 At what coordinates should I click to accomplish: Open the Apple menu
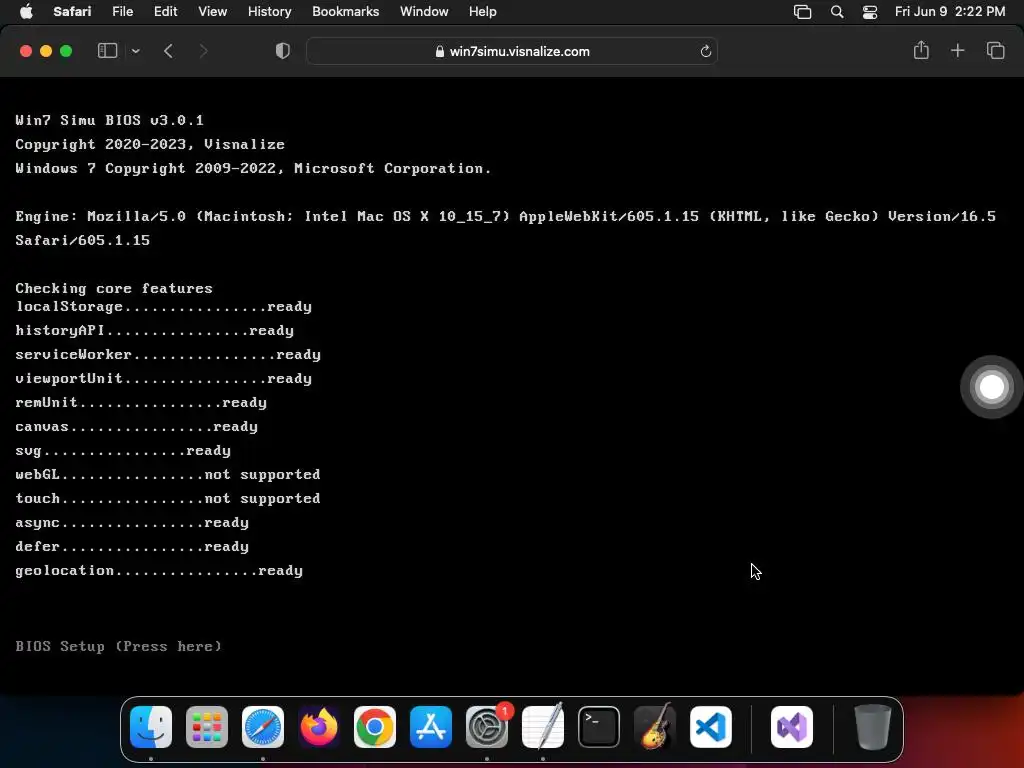(26, 11)
